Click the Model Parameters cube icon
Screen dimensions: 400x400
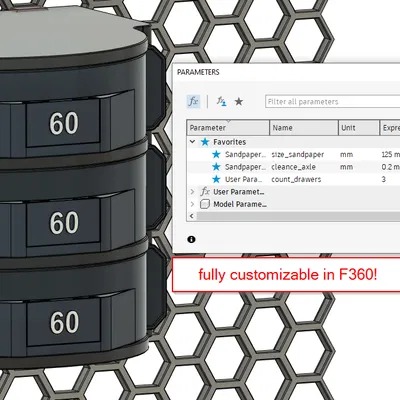[205, 204]
